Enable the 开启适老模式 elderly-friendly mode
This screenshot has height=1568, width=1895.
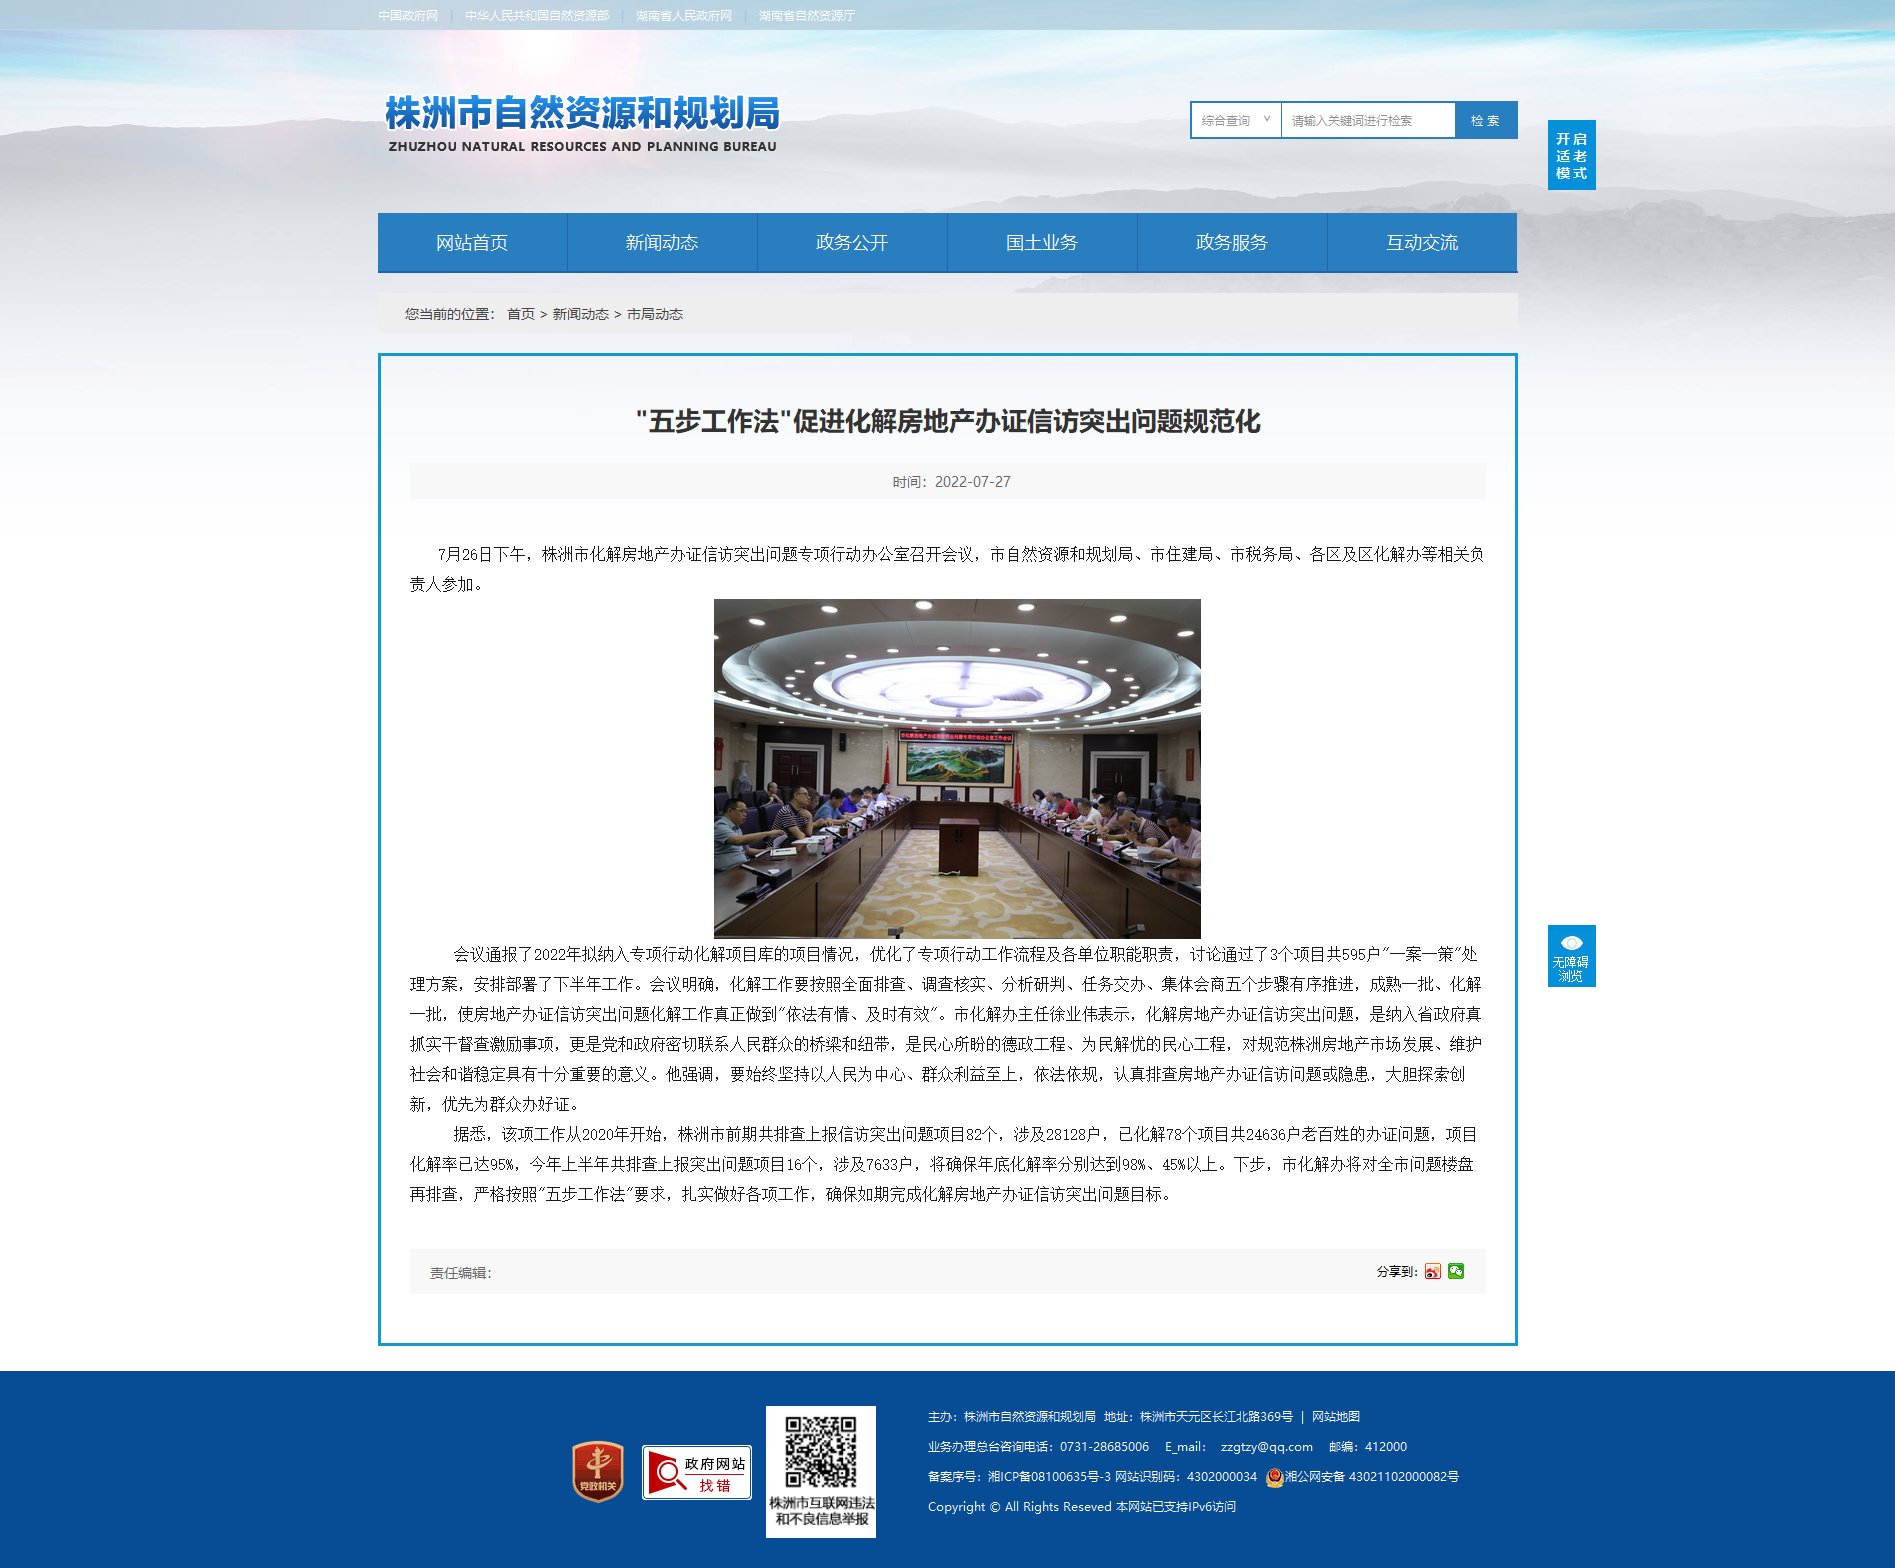click(x=1571, y=155)
